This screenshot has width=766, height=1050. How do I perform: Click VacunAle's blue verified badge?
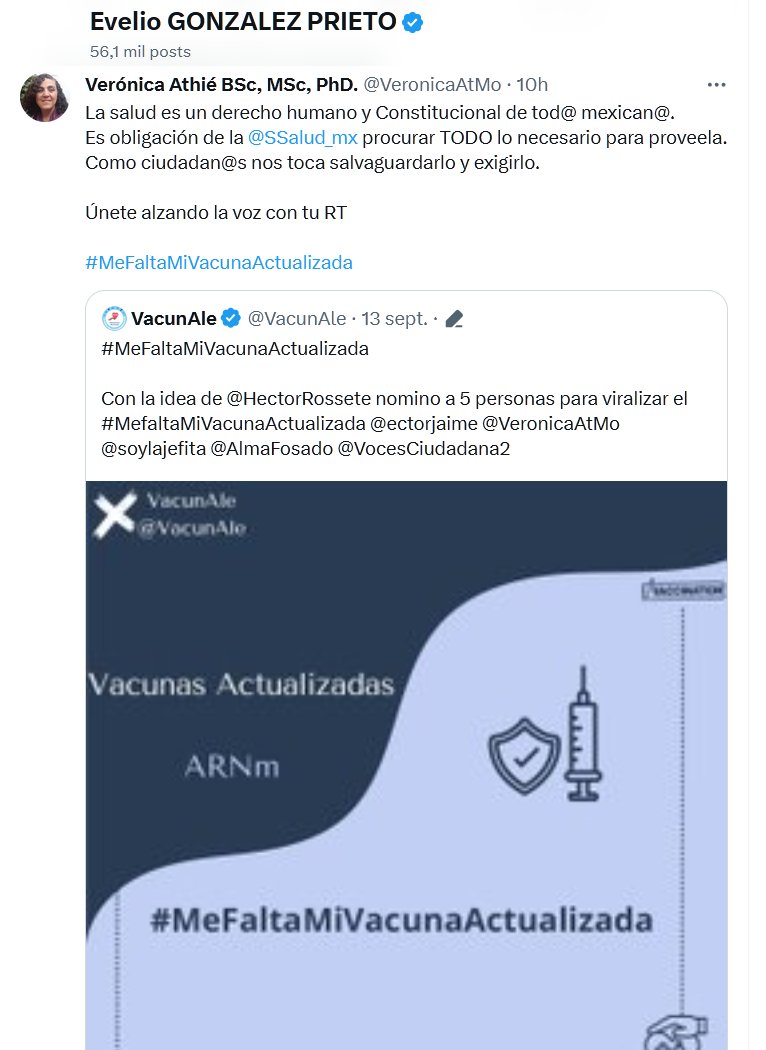(x=231, y=319)
